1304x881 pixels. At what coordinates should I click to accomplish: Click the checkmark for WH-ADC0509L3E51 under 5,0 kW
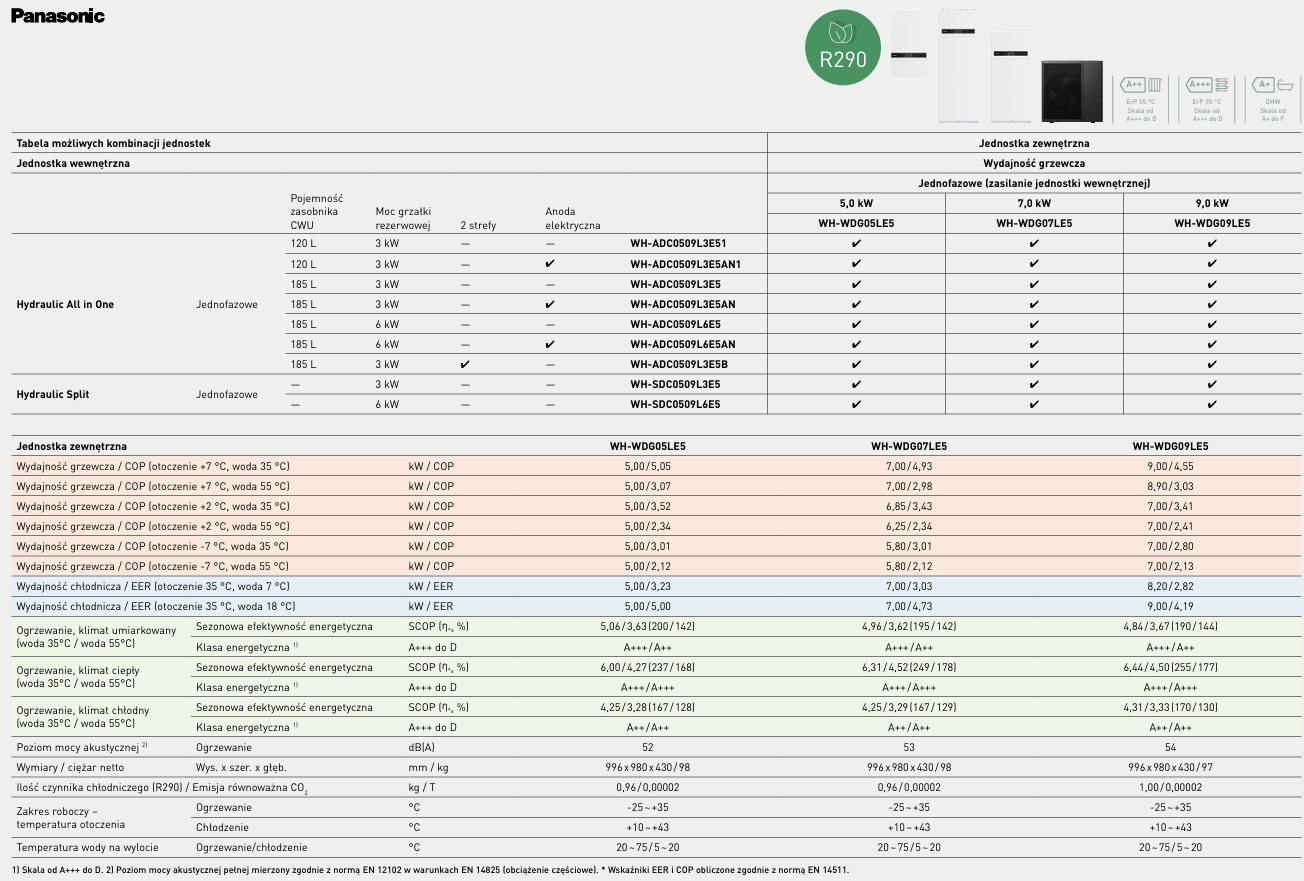click(x=856, y=243)
